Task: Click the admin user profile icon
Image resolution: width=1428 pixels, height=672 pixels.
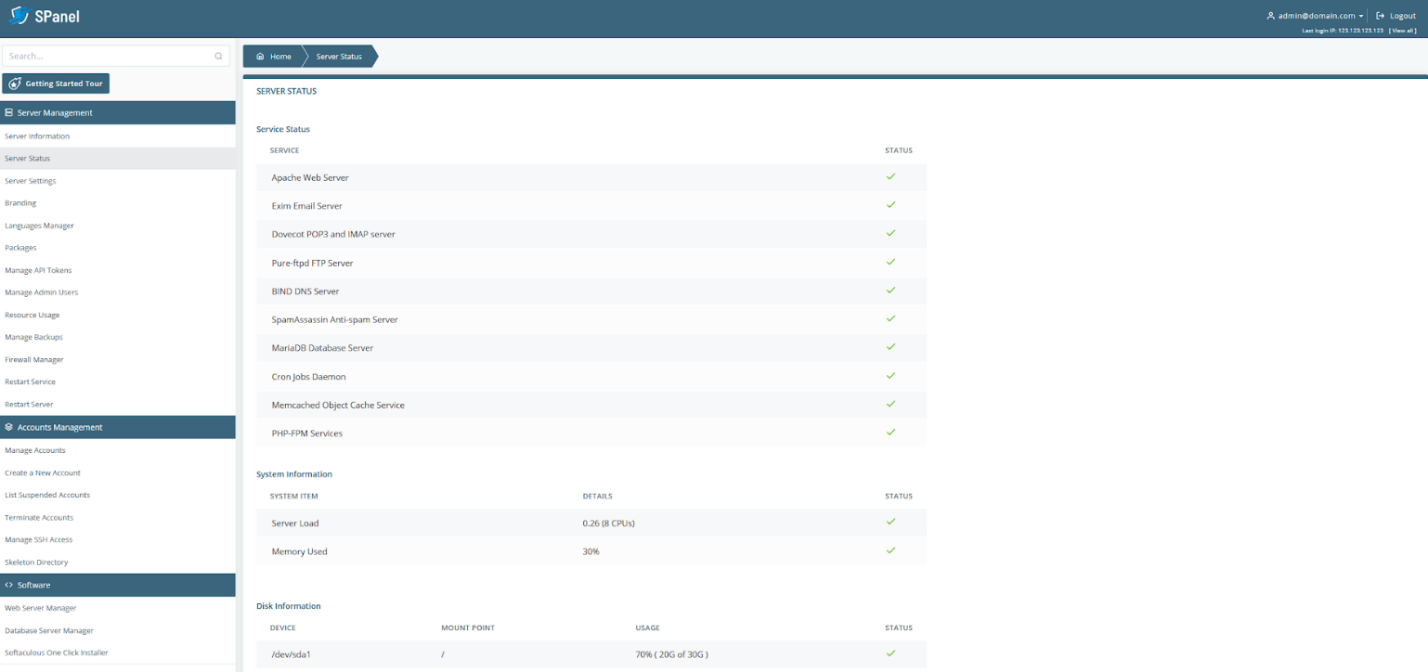Action: pos(1268,15)
